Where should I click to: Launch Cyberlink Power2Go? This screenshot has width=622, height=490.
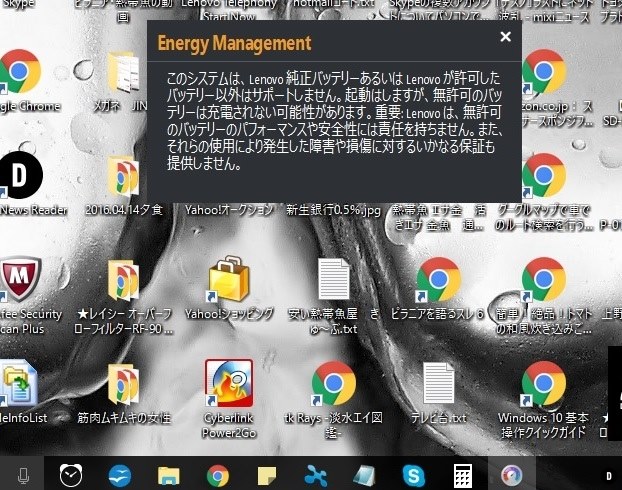[229, 383]
